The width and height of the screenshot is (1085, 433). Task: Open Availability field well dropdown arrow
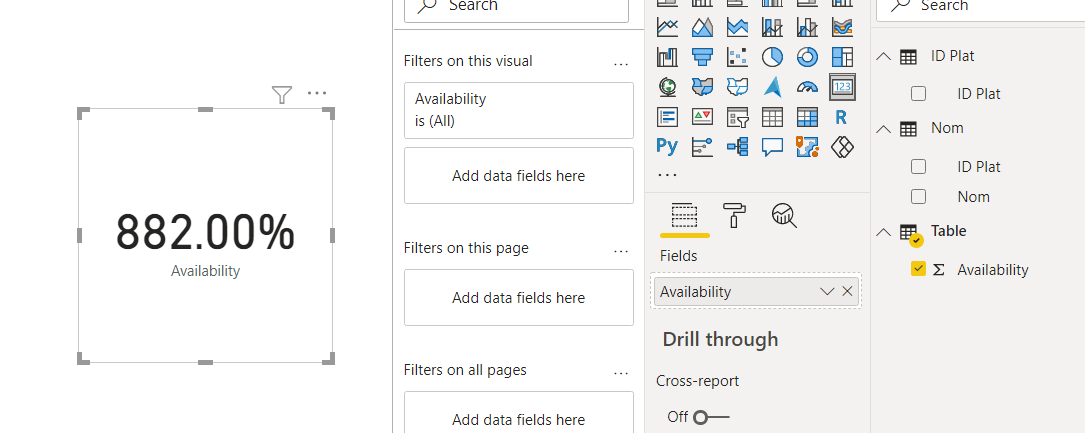pos(827,291)
